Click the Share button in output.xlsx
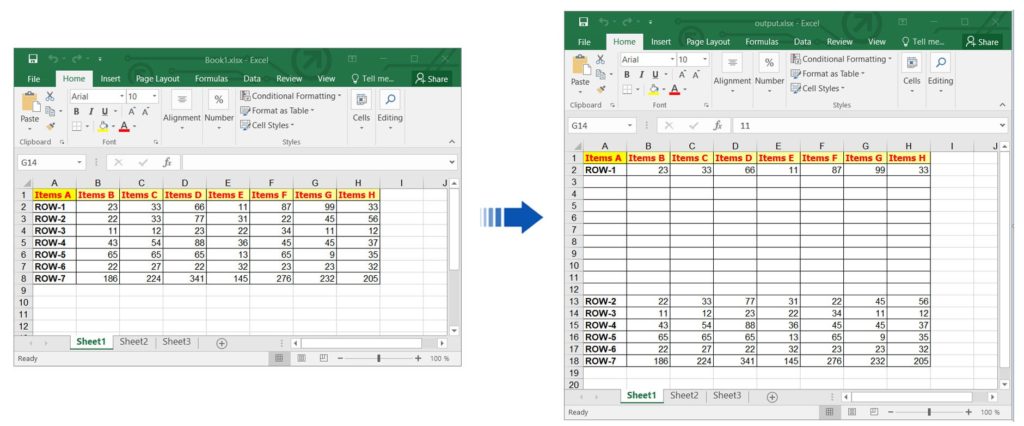This screenshot has width=1024, height=426. [982, 41]
